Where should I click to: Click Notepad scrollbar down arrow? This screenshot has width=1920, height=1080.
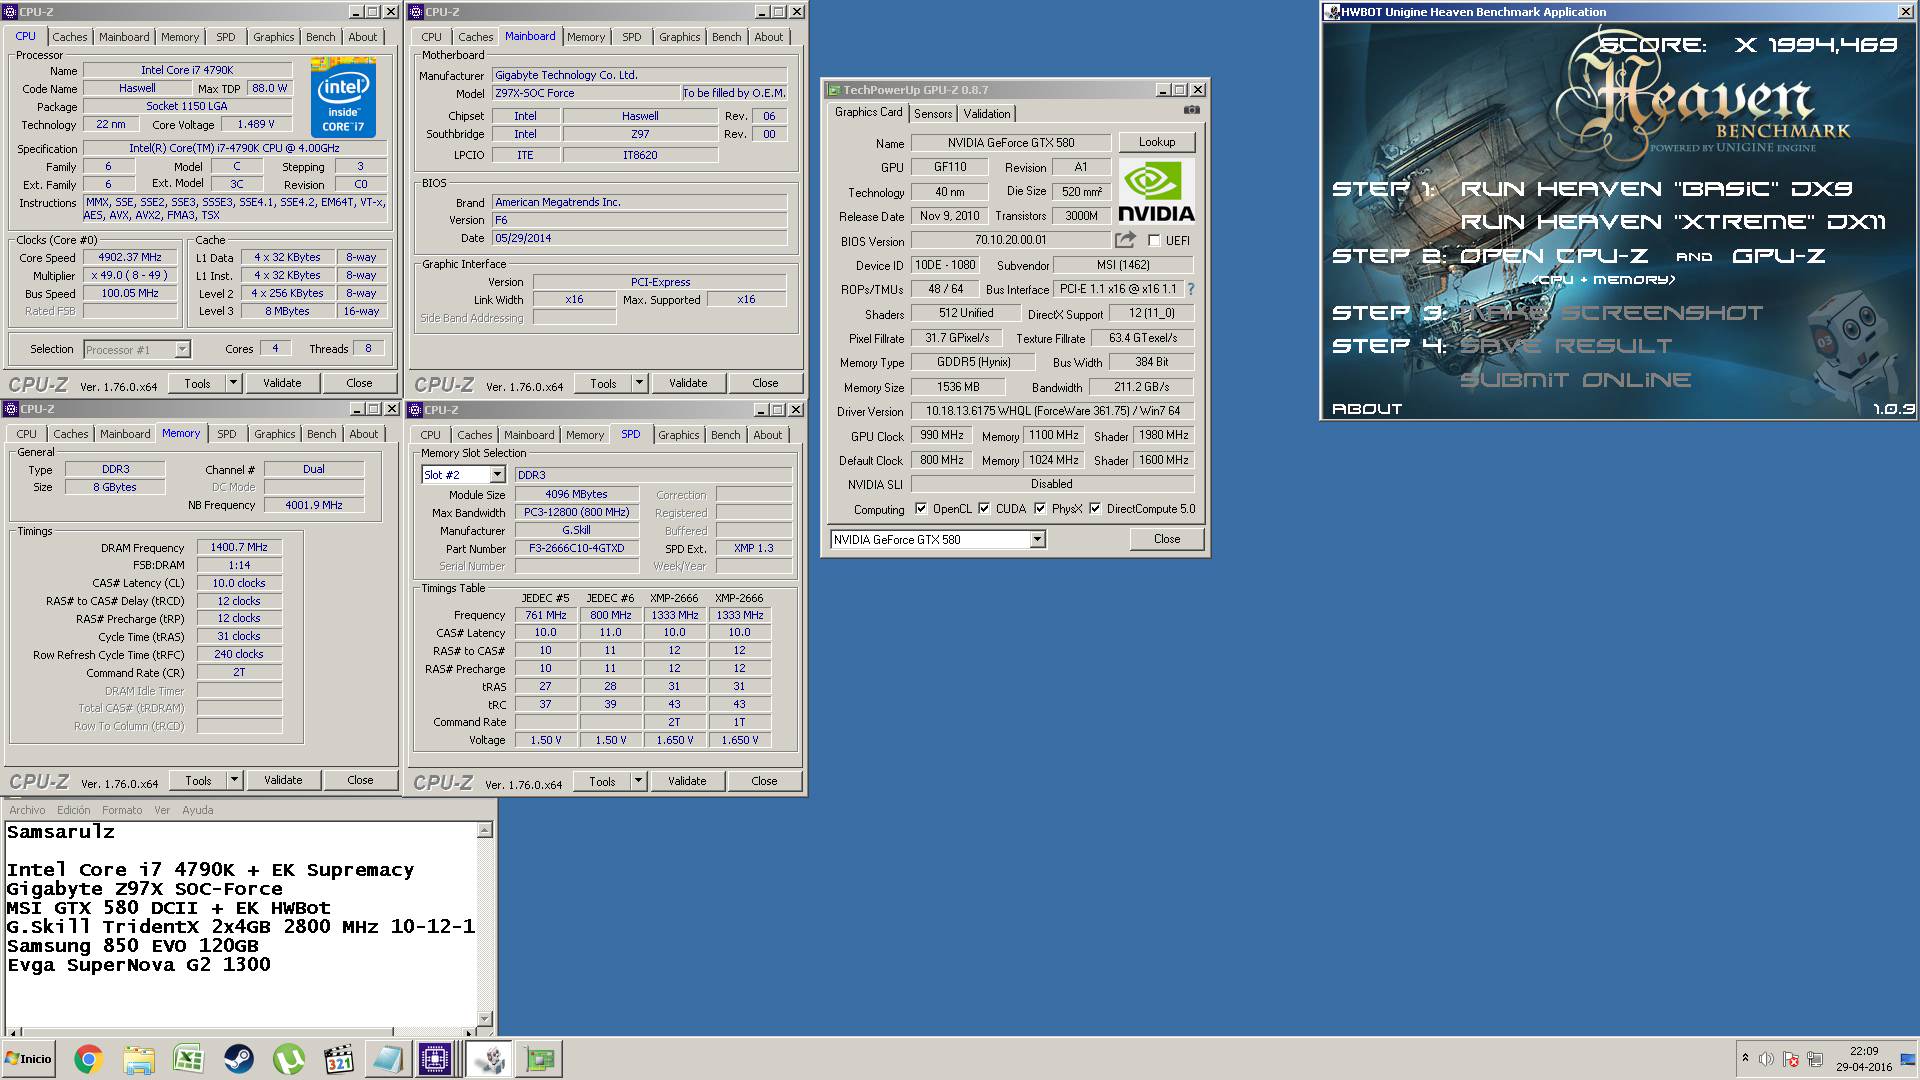tap(485, 1020)
